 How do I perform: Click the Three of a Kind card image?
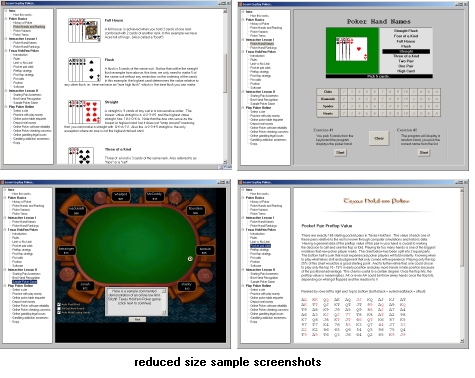tap(81, 156)
